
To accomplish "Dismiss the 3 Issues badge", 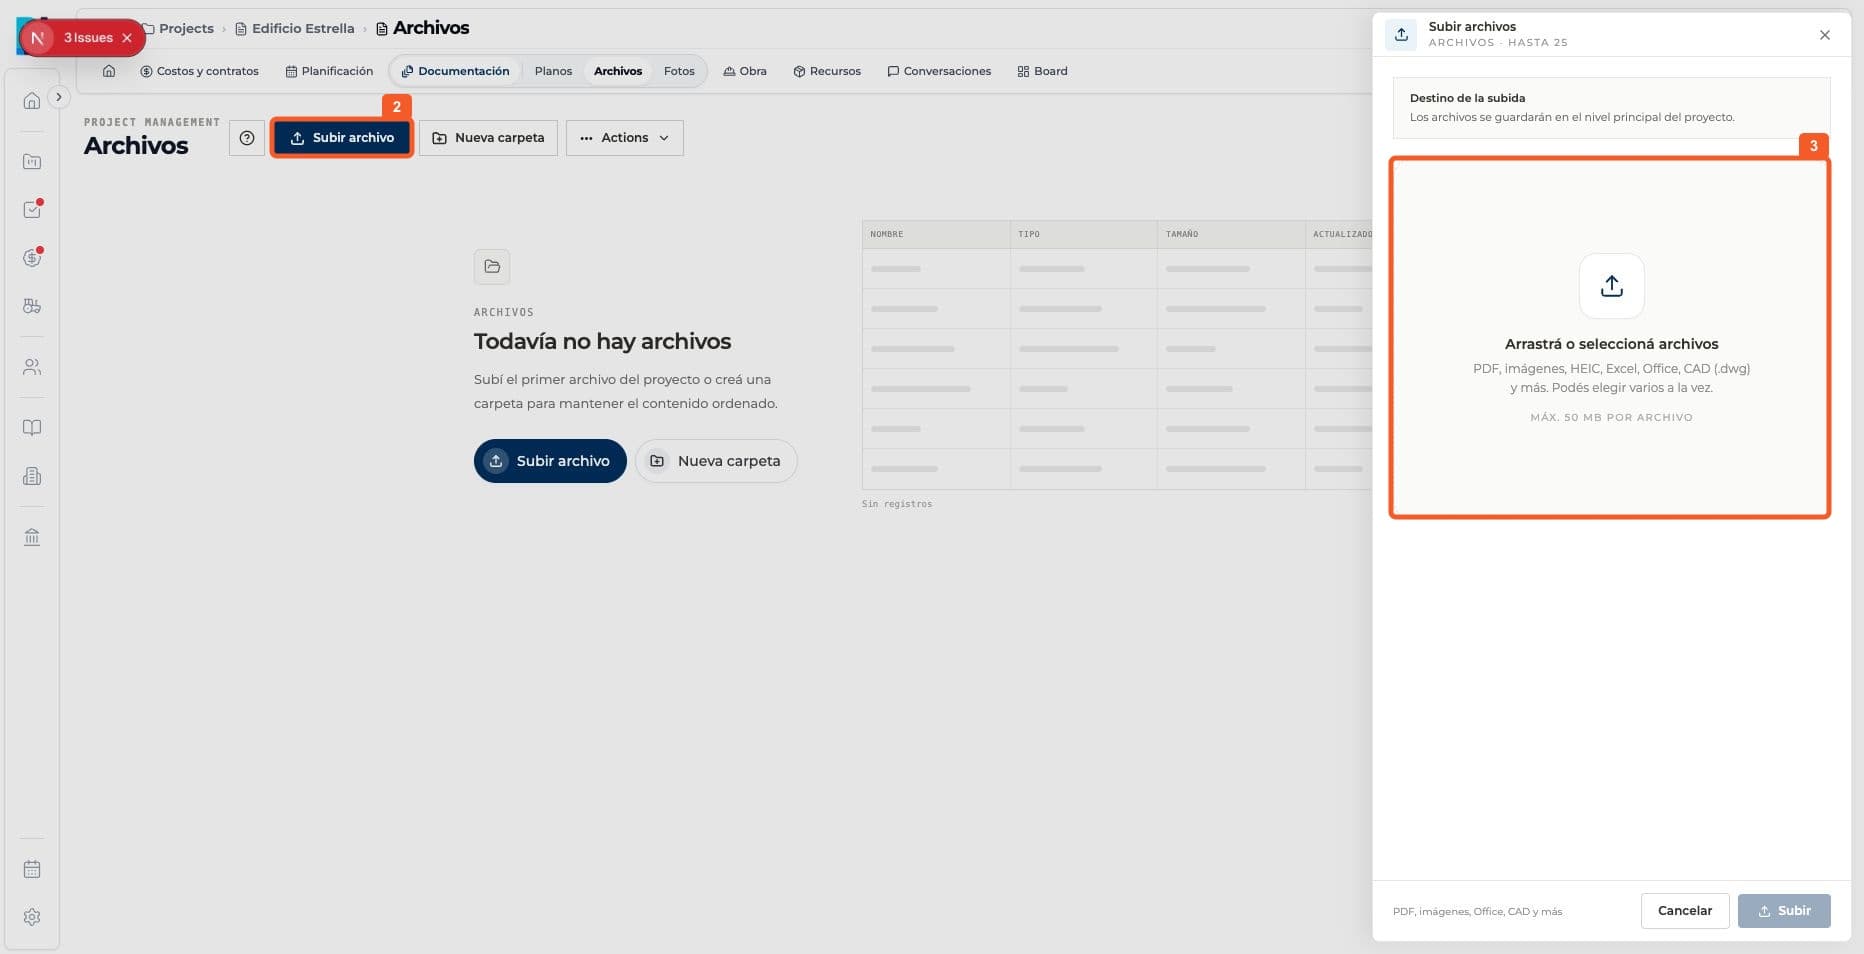I will pyautogui.click(x=127, y=38).
